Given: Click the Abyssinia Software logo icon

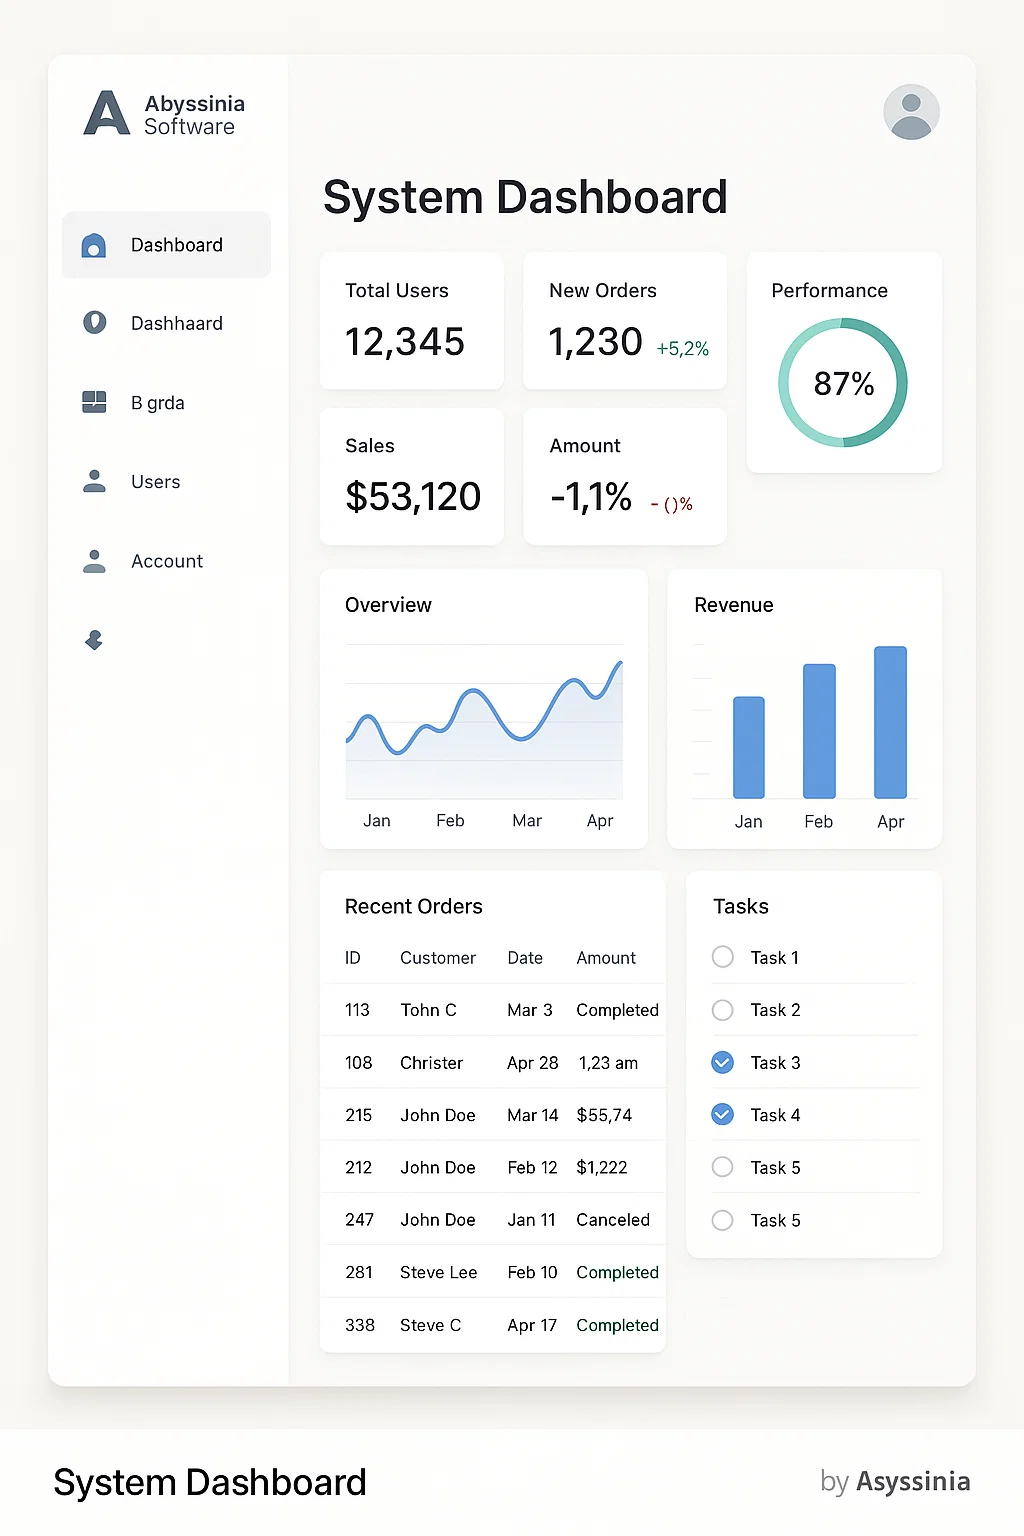Looking at the screenshot, I should 107,113.
